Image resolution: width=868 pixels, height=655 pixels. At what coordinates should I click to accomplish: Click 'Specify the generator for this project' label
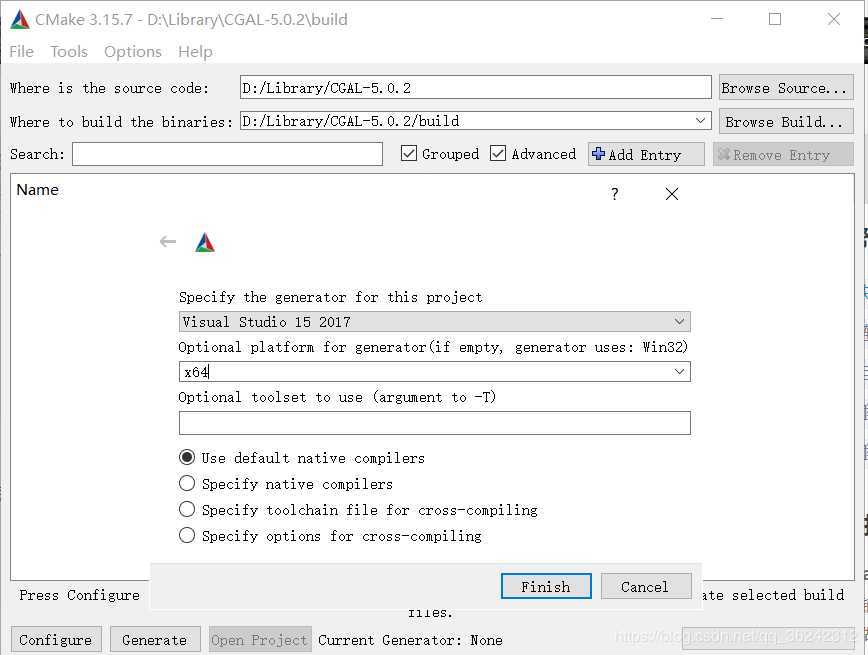click(330, 297)
